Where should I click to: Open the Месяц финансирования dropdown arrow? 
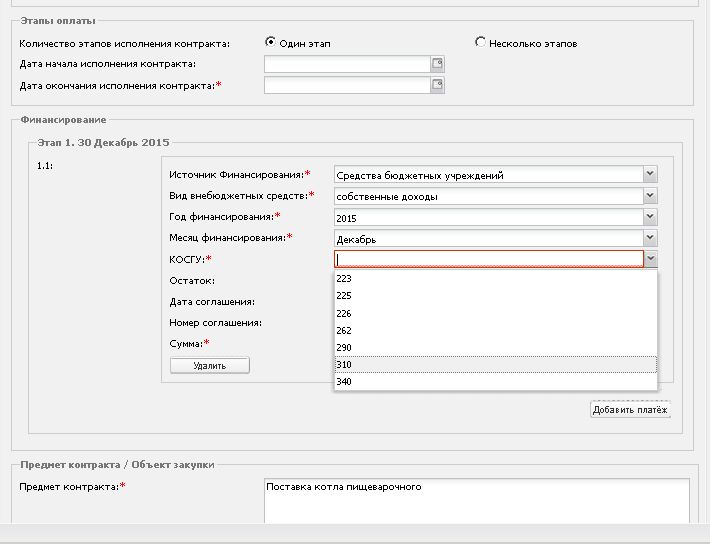[650, 238]
